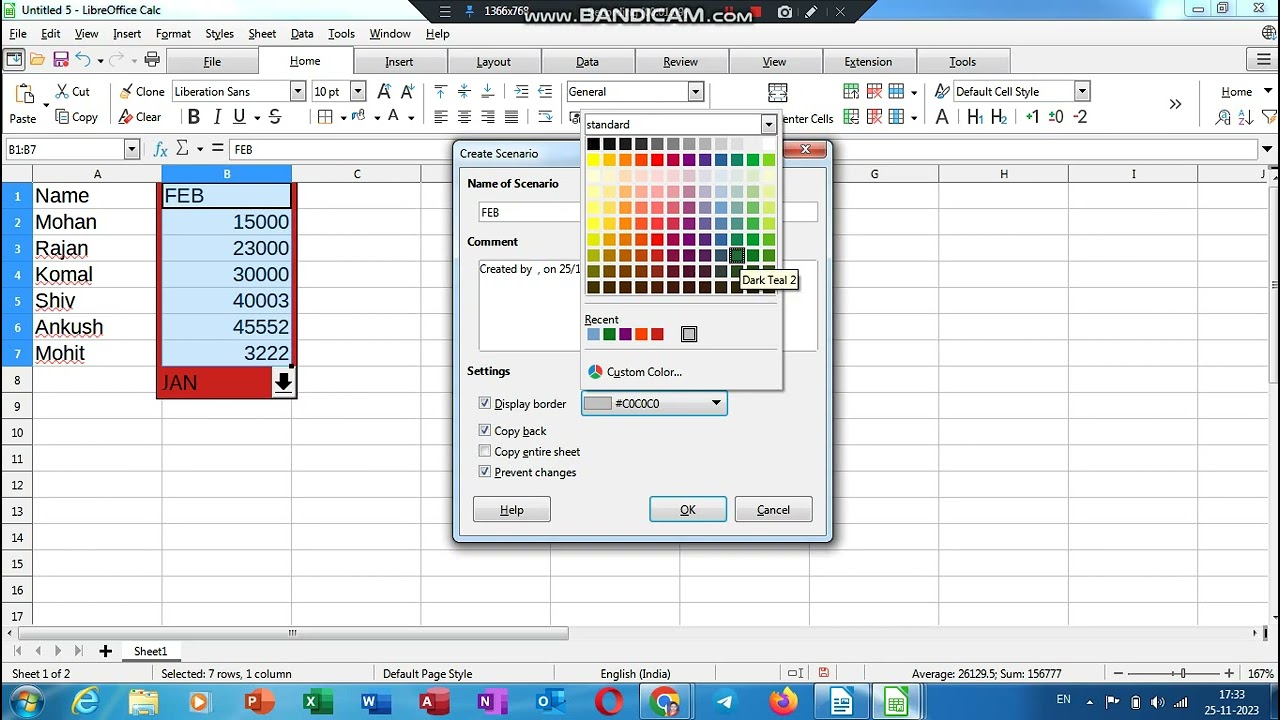Uncheck the Display border checkbox
Screen dimensions: 1280x720
(x=485, y=403)
